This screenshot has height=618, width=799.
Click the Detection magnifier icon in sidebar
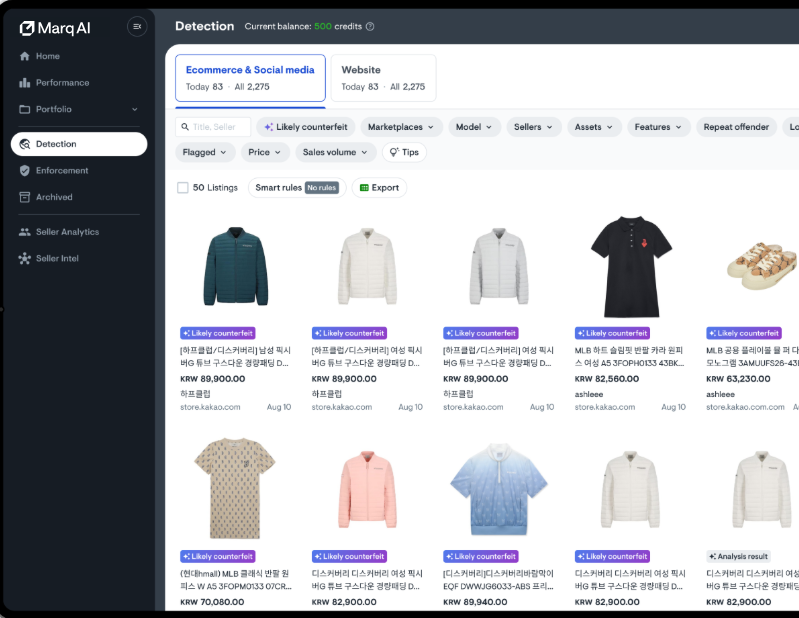pos(24,144)
